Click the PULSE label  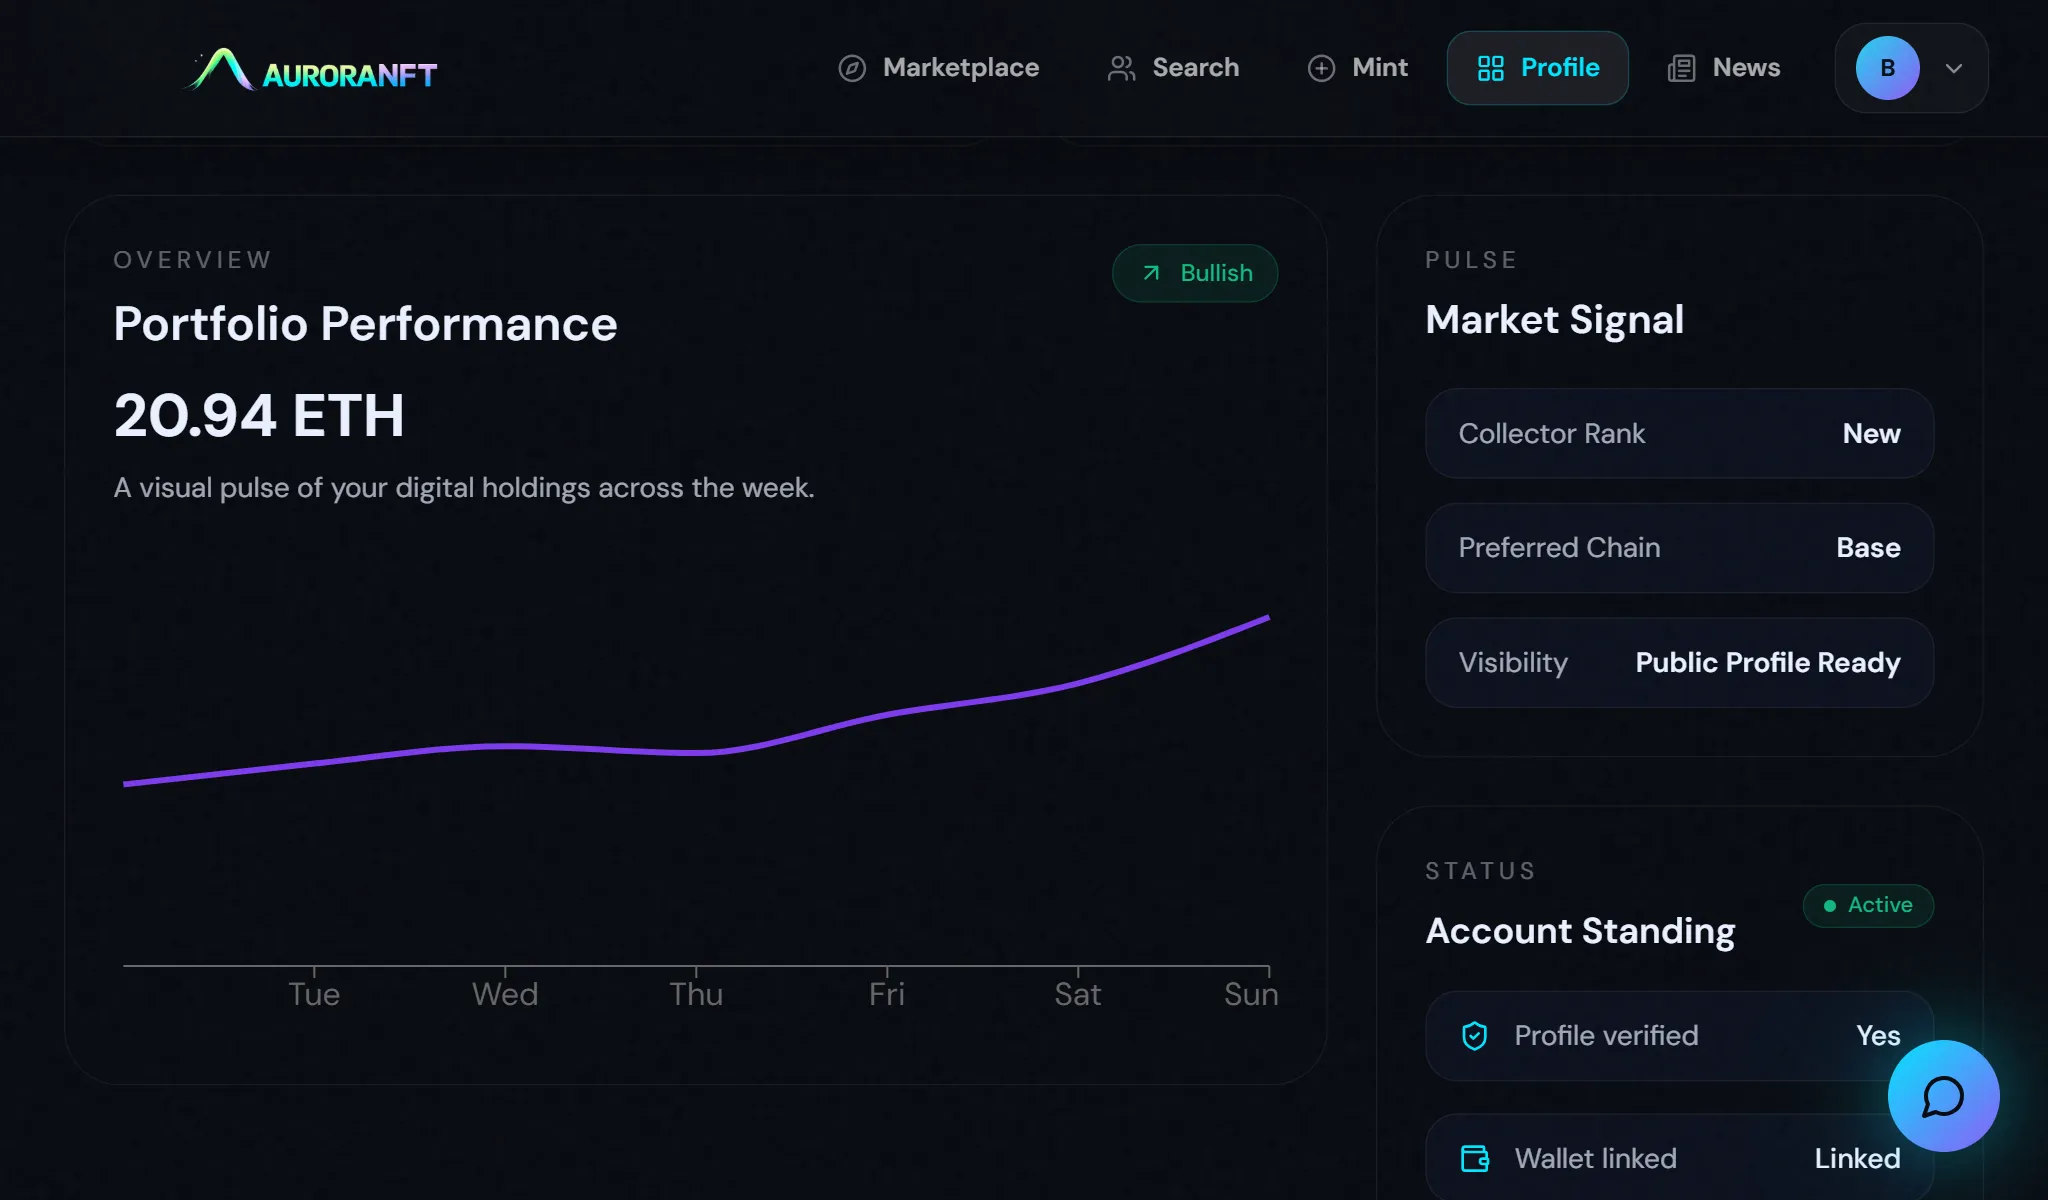point(1471,260)
